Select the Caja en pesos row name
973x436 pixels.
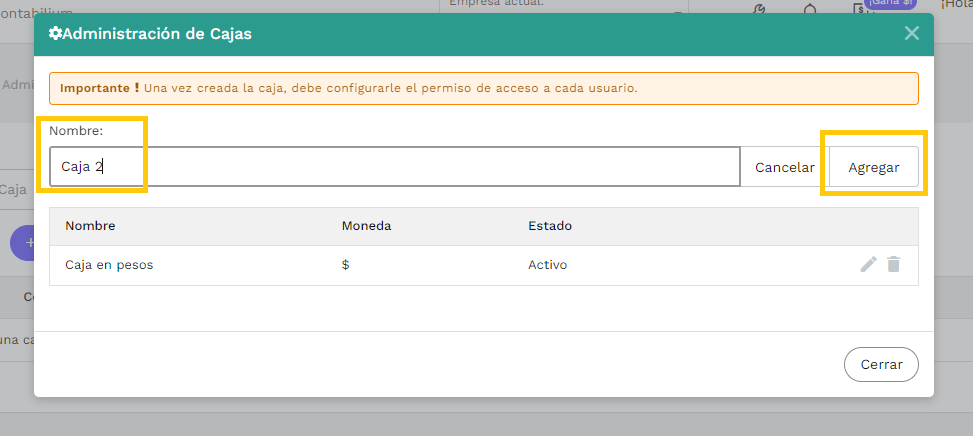pos(109,265)
